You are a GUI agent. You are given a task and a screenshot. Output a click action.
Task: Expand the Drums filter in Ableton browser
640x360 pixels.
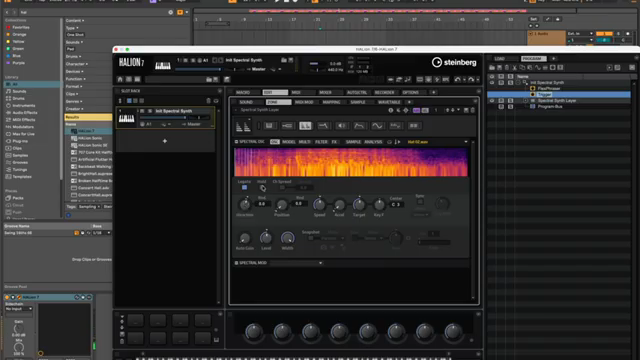coord(73,56)
